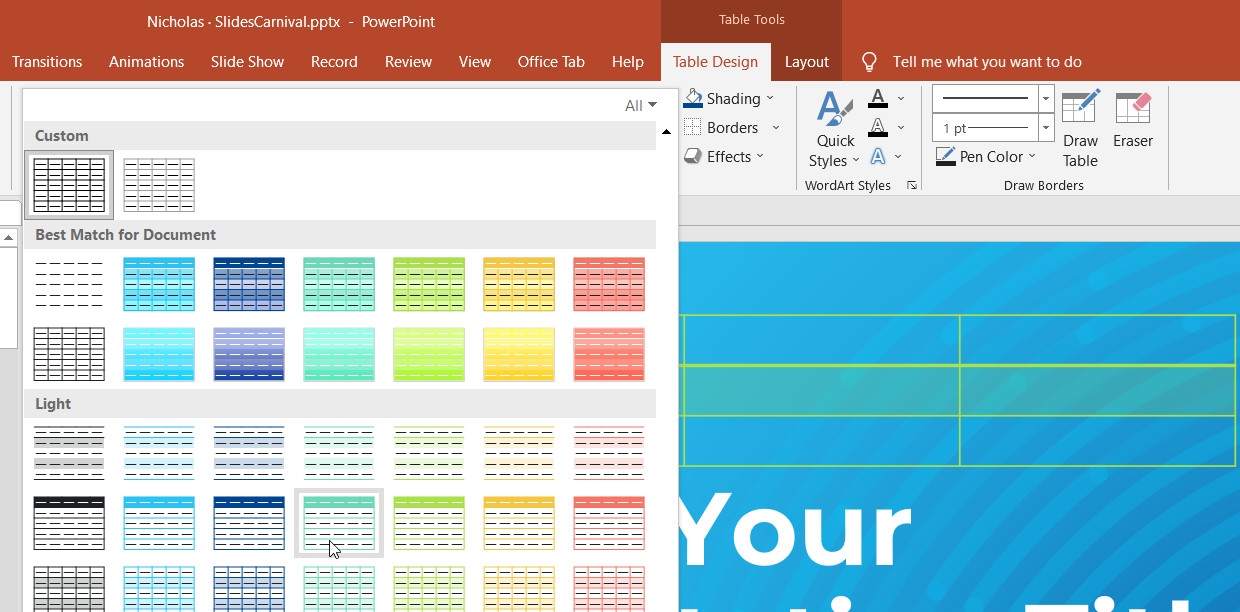Click the Shading paint bucket icon
This screenshot has height=612, width=1240.
click(694, 98)
